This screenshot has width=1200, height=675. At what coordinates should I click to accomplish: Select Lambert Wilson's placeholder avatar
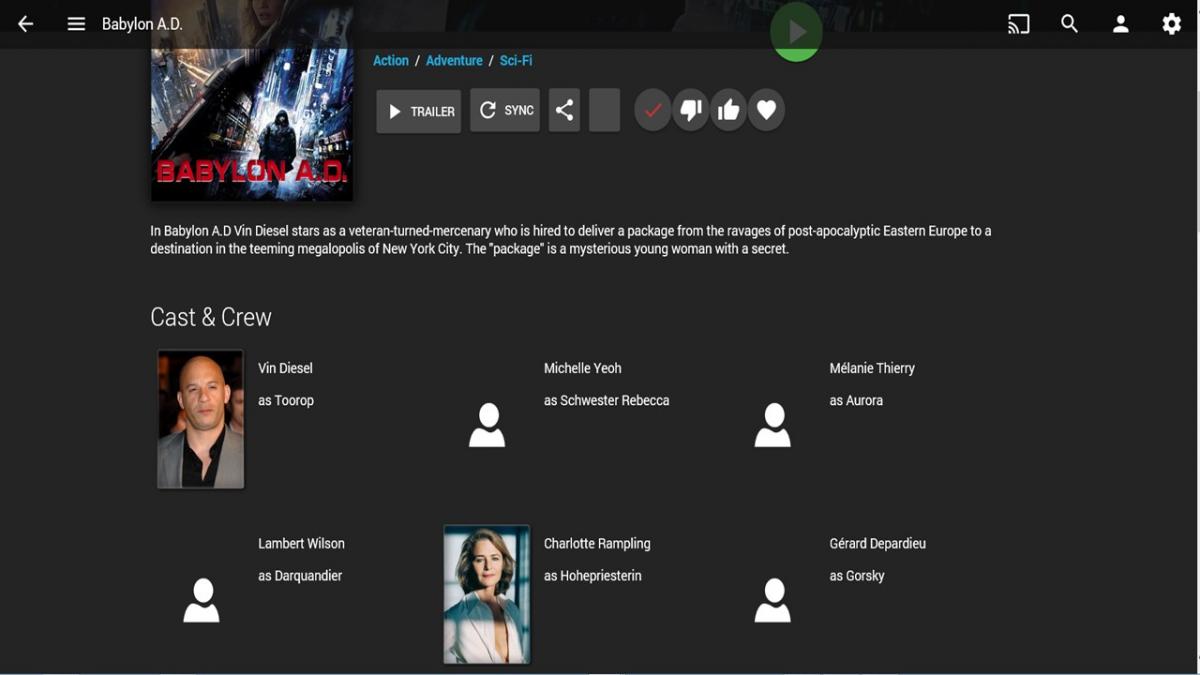click(201, 600)
